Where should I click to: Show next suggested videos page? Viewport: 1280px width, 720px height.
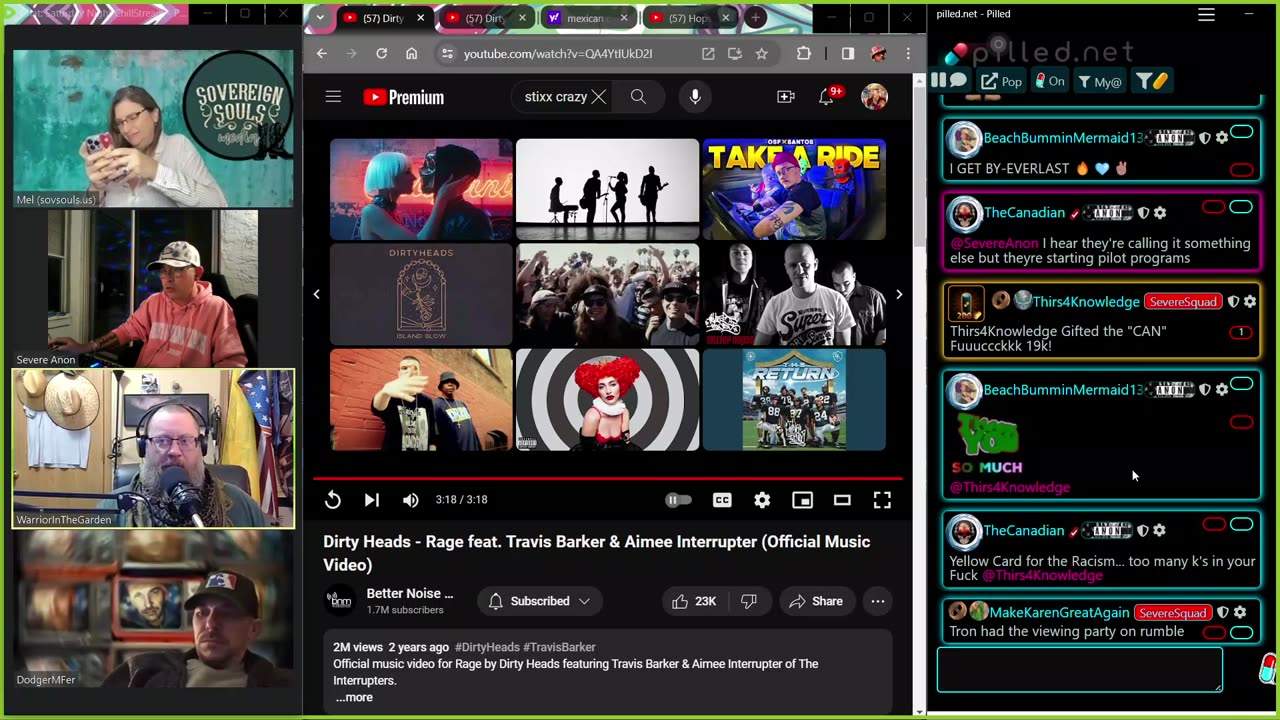point(898,294)
